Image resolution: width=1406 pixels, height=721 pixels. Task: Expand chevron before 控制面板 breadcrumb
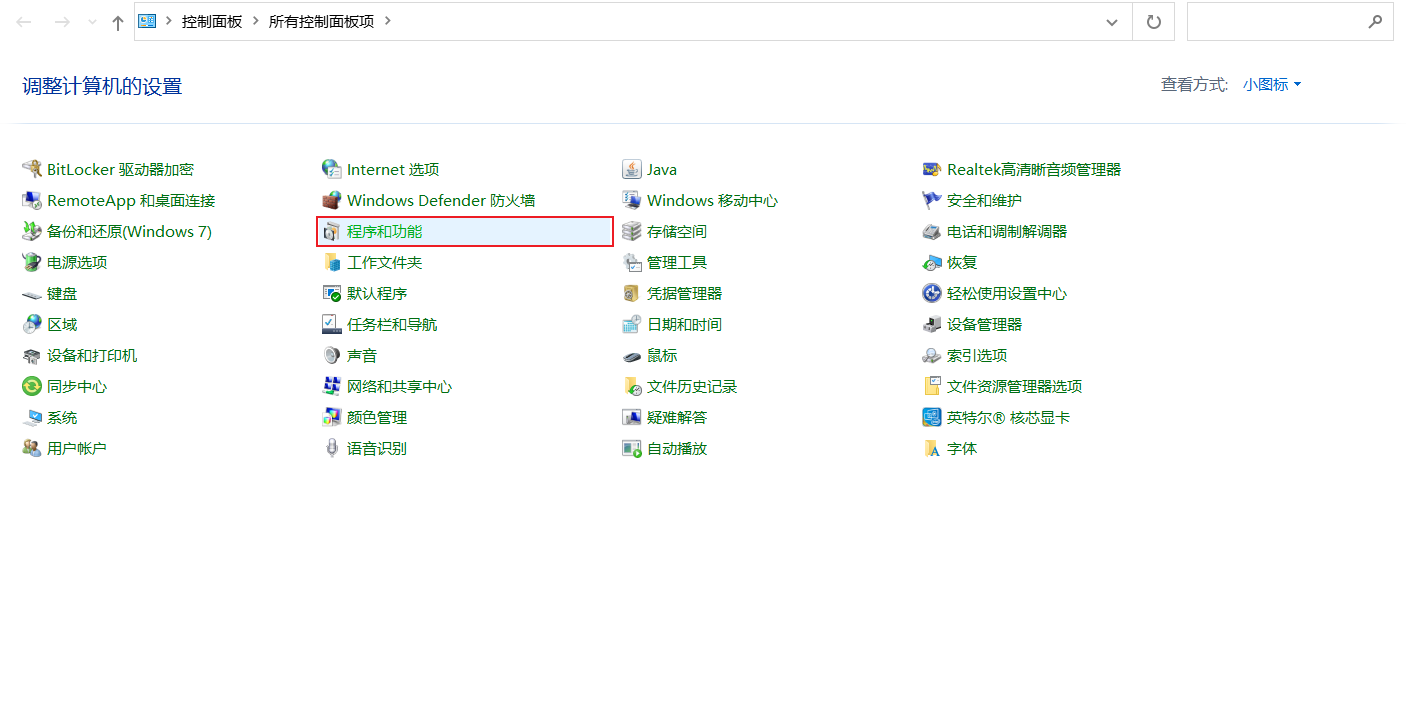click(169, 21)
